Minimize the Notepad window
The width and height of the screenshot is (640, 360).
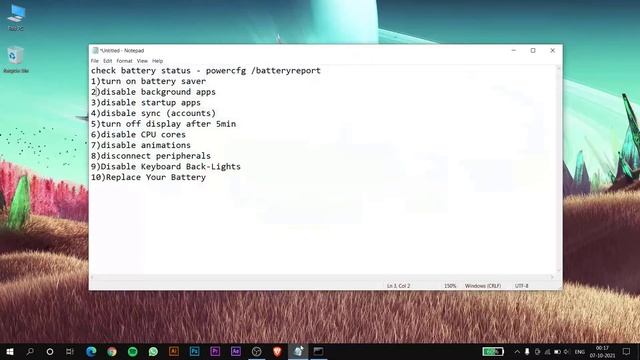(x=514, y=50)
